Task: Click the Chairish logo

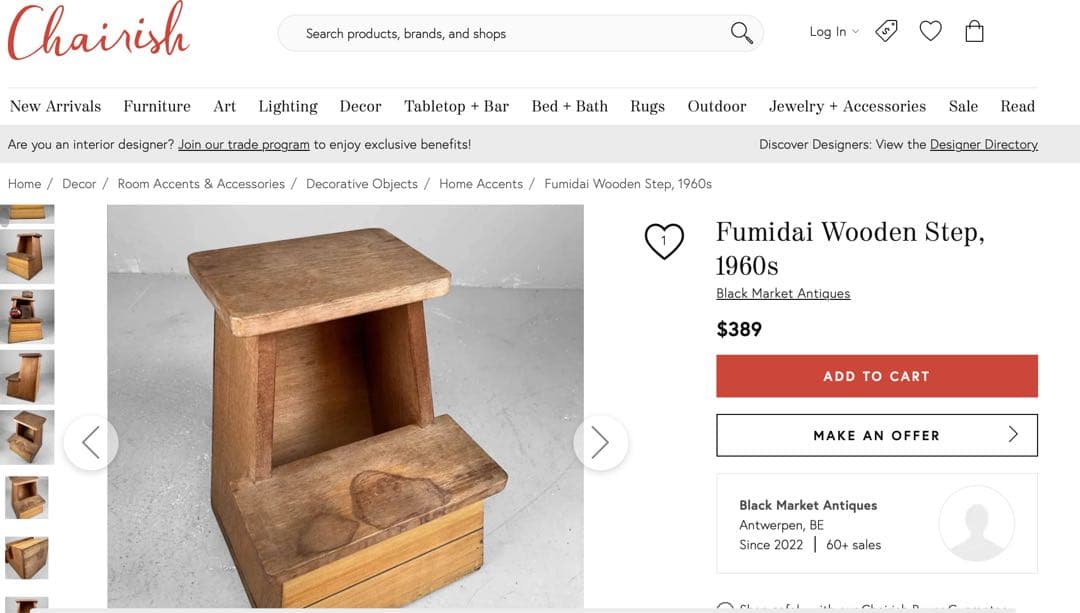Action: [x=98, y=33]
